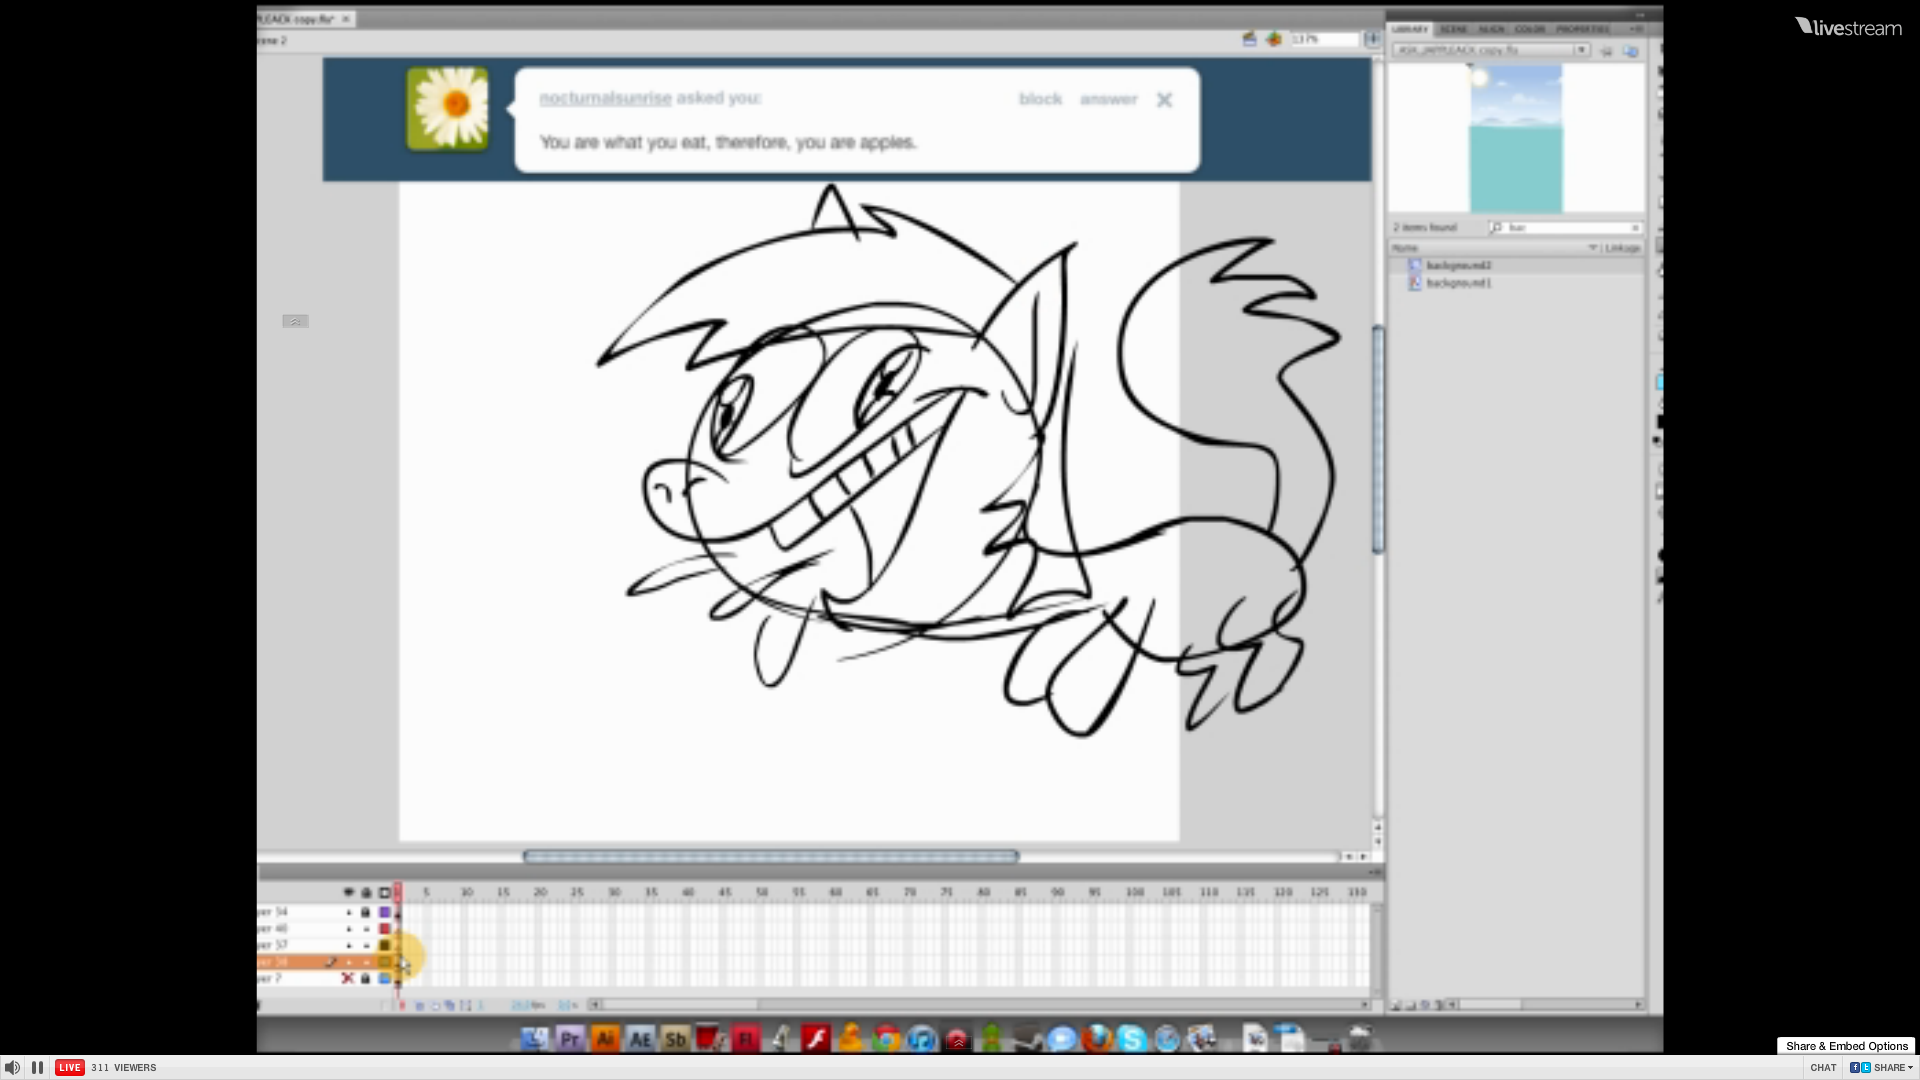
Task: Show the hidden bottom layer with red X
Action: pyautogui.click(x=347, y=978)
